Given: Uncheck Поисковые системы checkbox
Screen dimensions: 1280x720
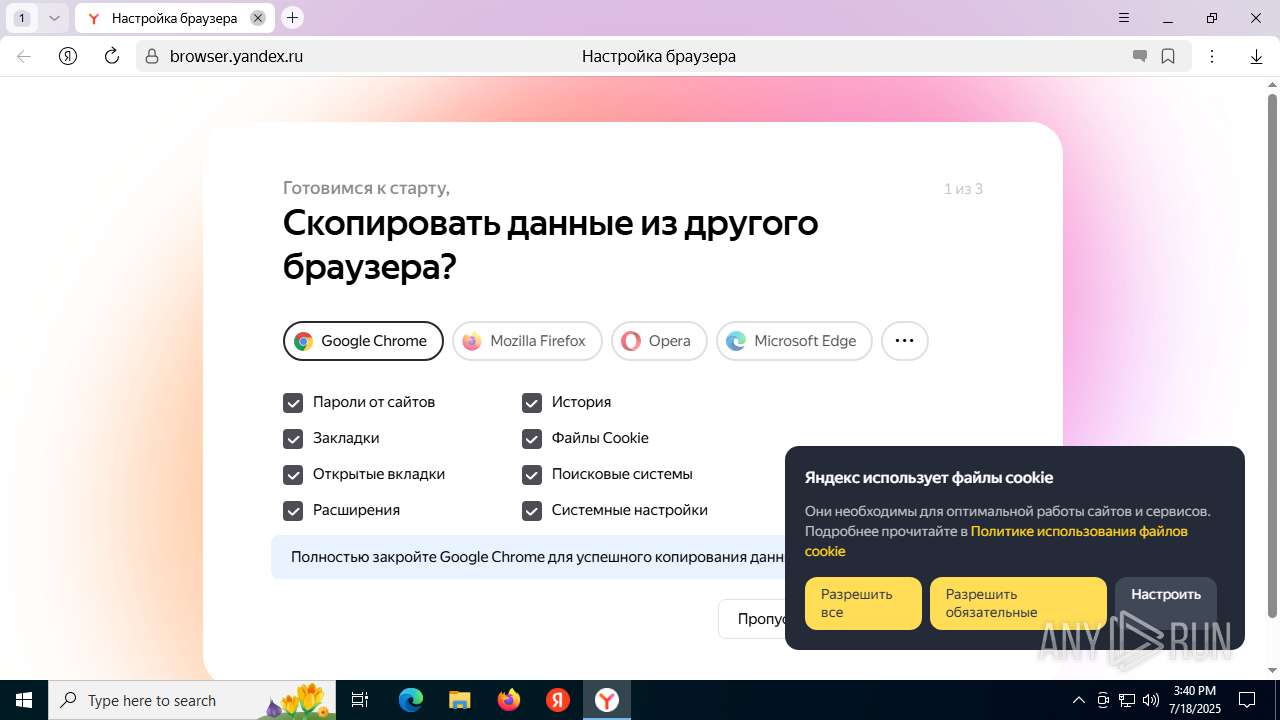Looking at the screenshot, I should (532, 474).
